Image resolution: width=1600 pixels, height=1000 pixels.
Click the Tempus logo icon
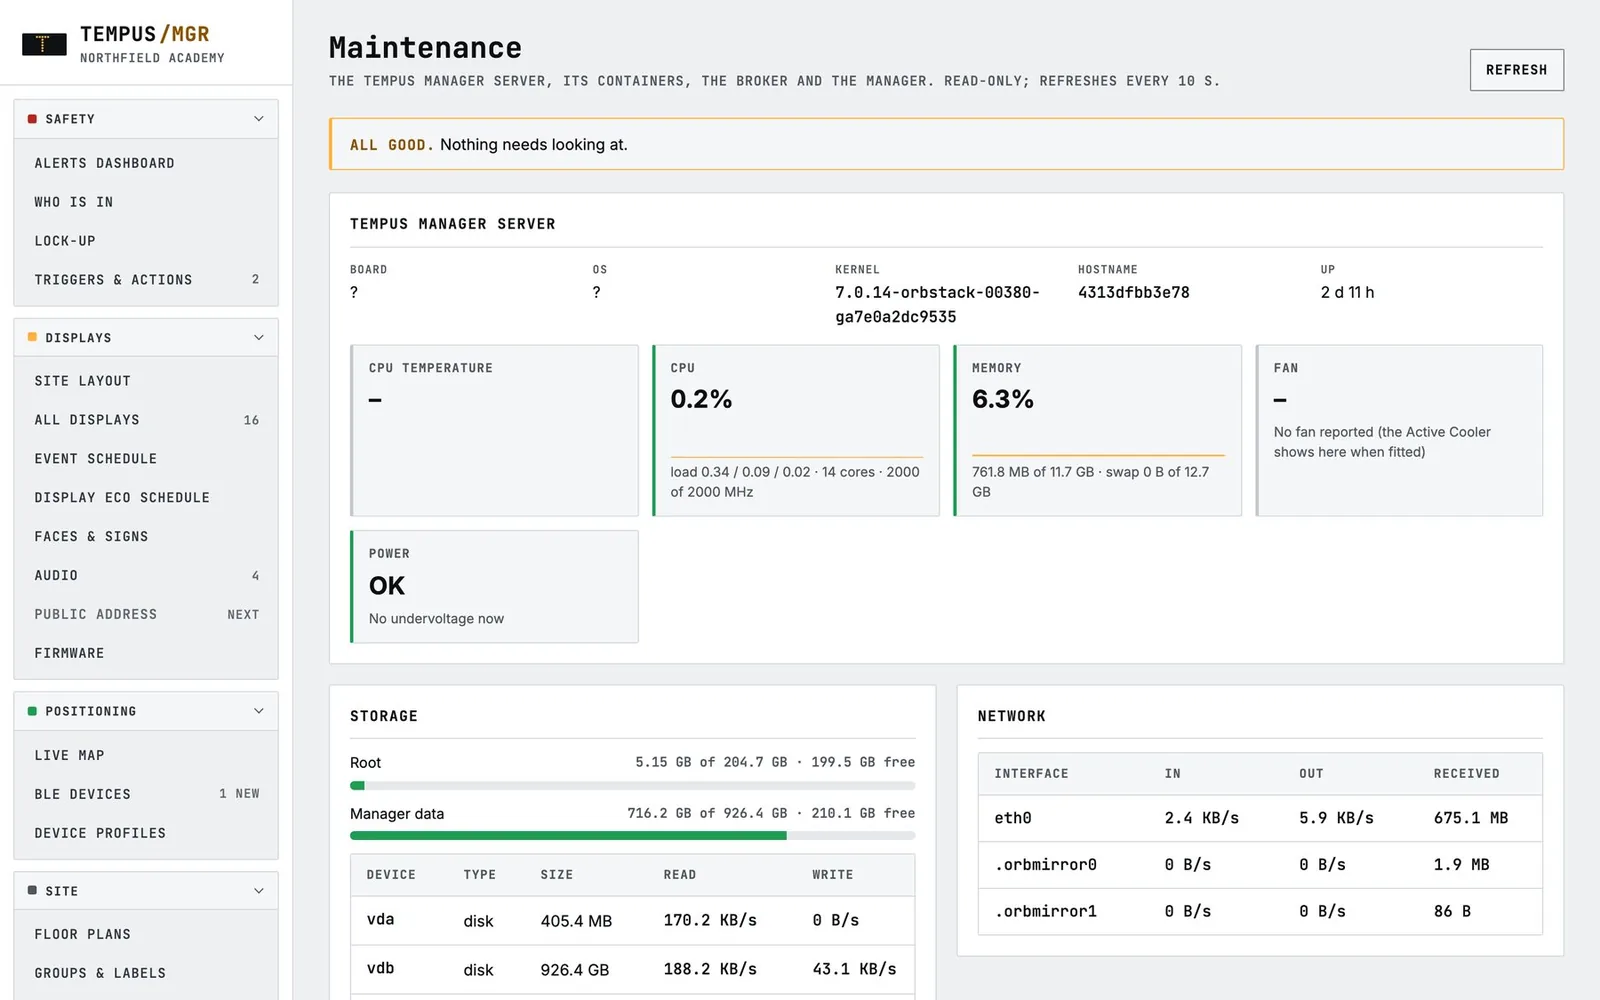point(44,44)
